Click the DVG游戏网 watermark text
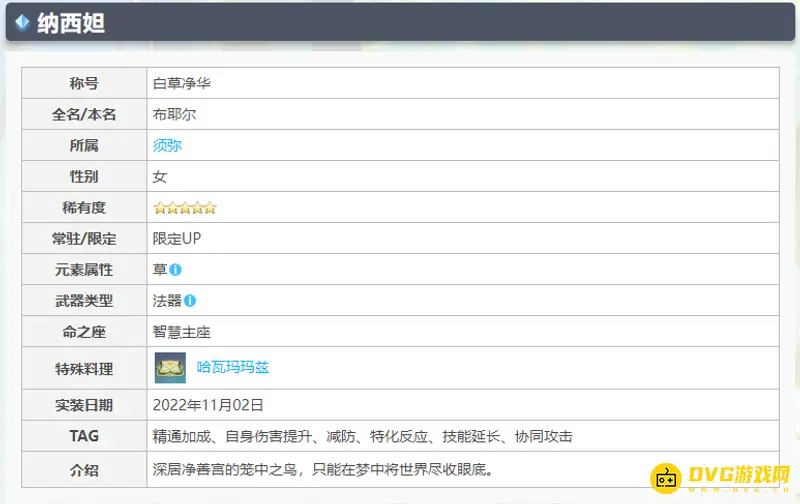800x504 pixels. (x=740, y=475)
